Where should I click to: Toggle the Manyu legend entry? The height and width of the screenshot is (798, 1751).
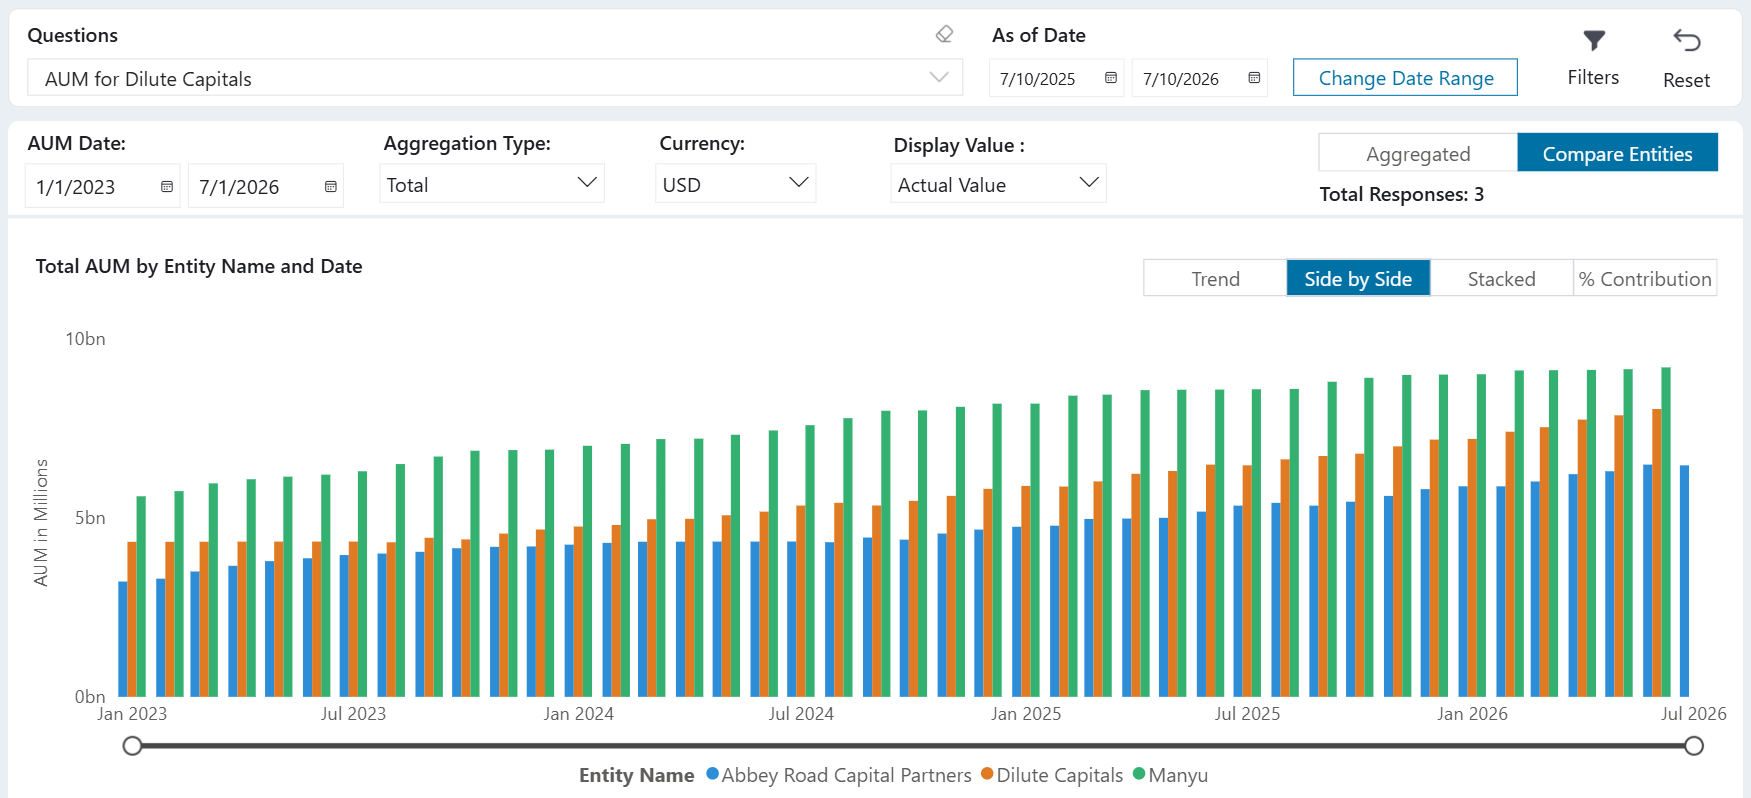coord(1170,775)
